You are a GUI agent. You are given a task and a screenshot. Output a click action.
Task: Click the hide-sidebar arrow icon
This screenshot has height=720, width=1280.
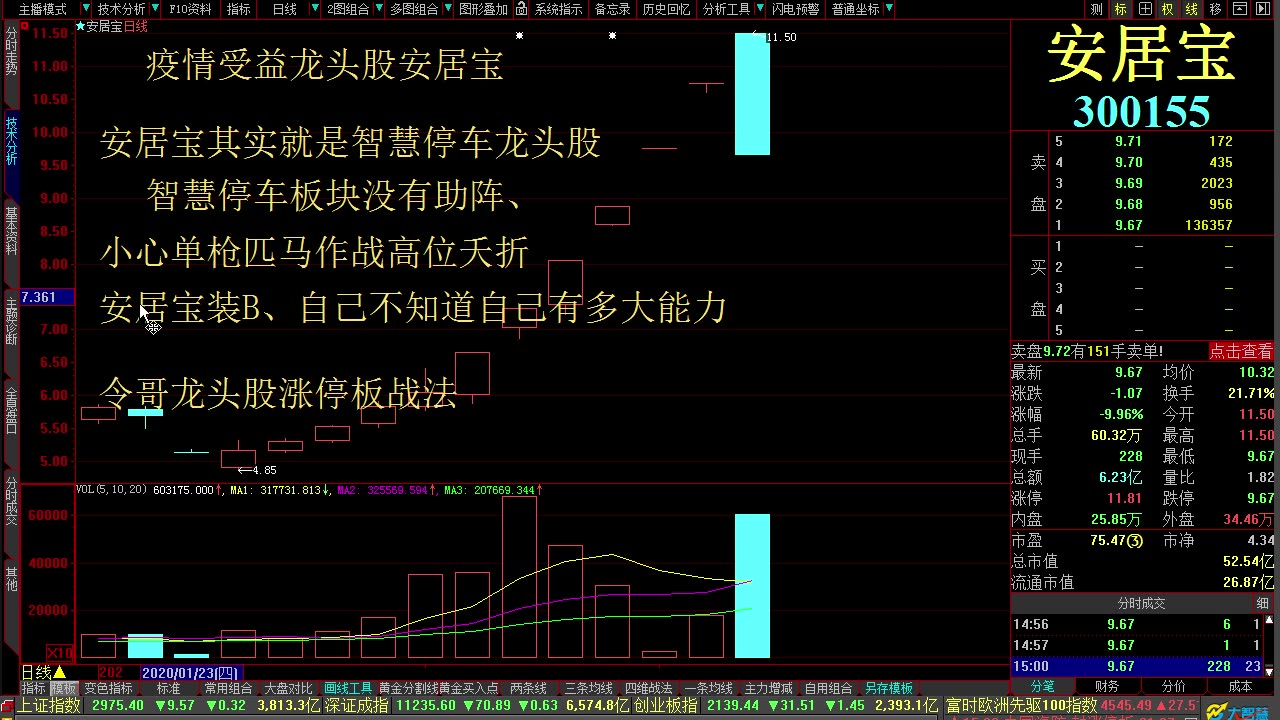coord(1265,9)
